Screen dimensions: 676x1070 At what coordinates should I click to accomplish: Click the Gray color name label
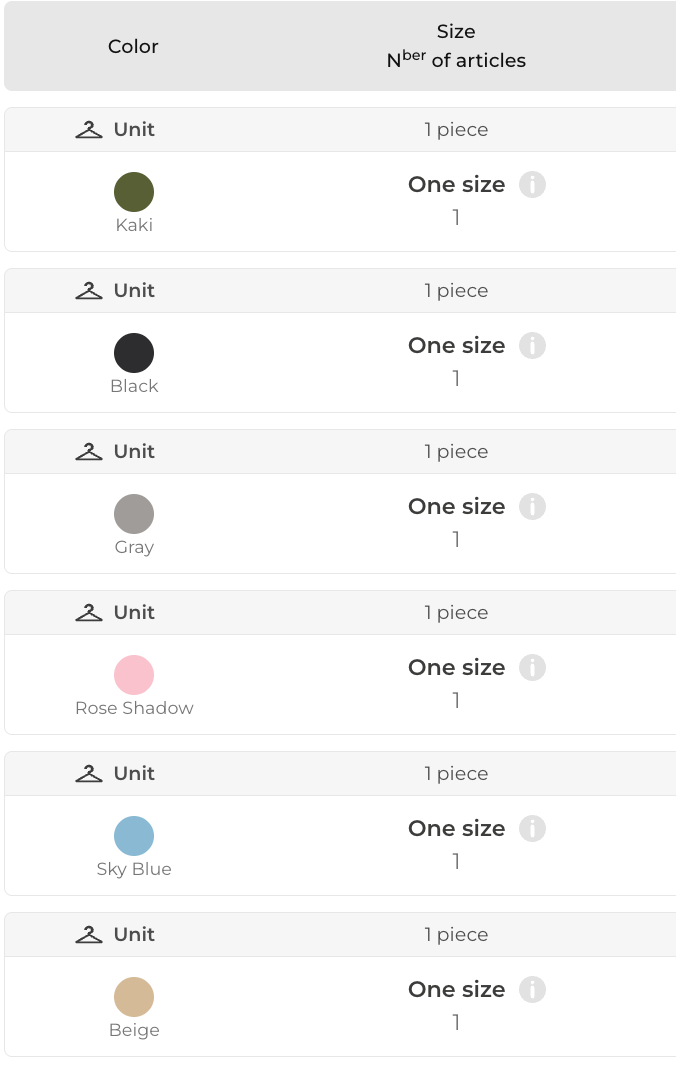[134, 547]
